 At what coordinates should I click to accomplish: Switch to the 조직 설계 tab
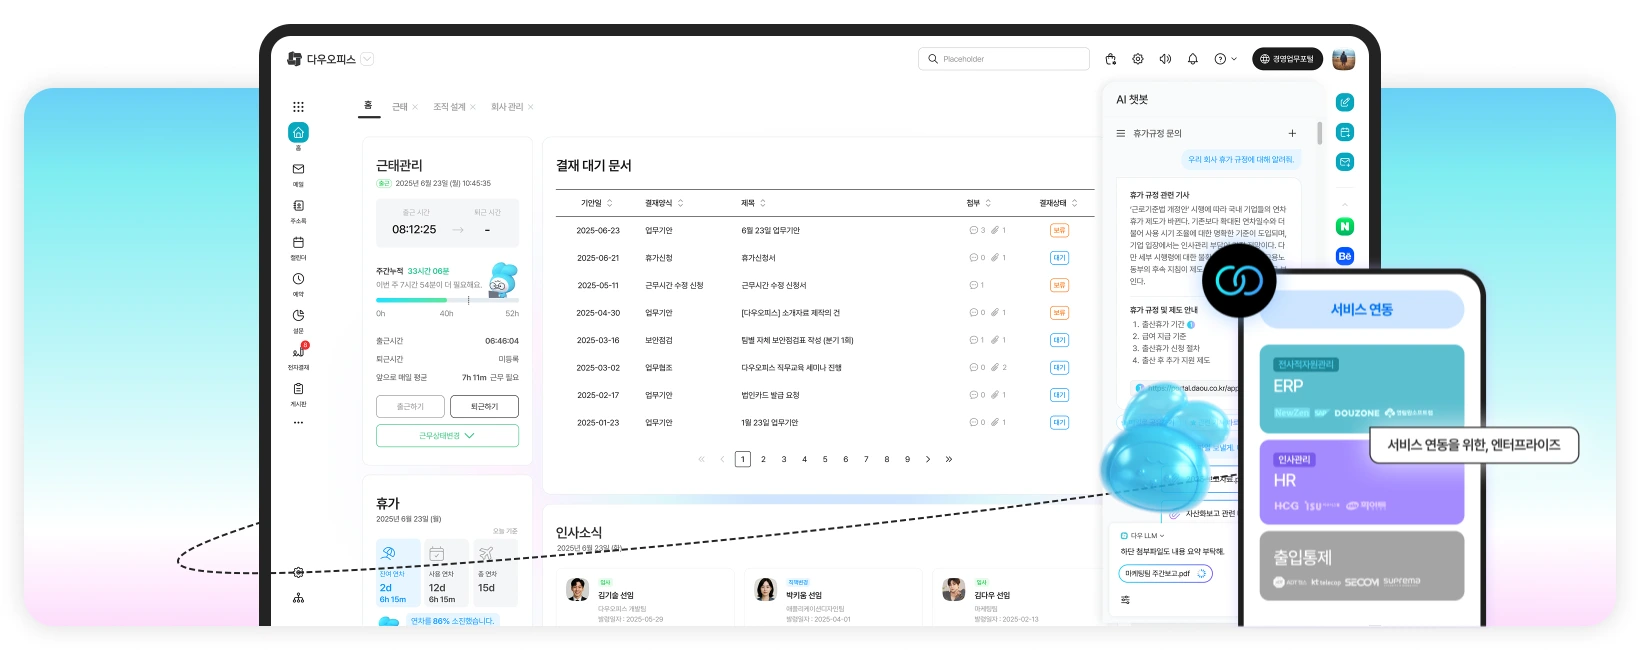click(449, 107)
